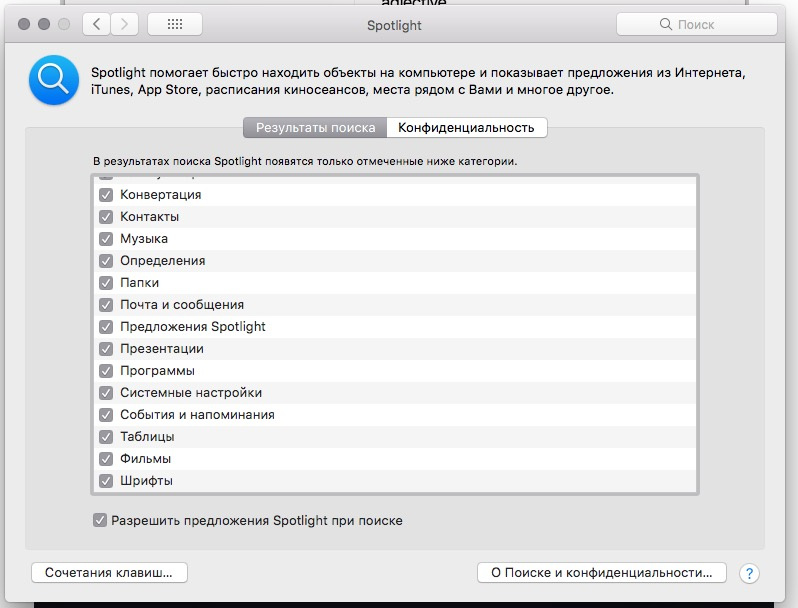Select the Шрифты row label
798x608 pixels.
[x=146, y=481]
